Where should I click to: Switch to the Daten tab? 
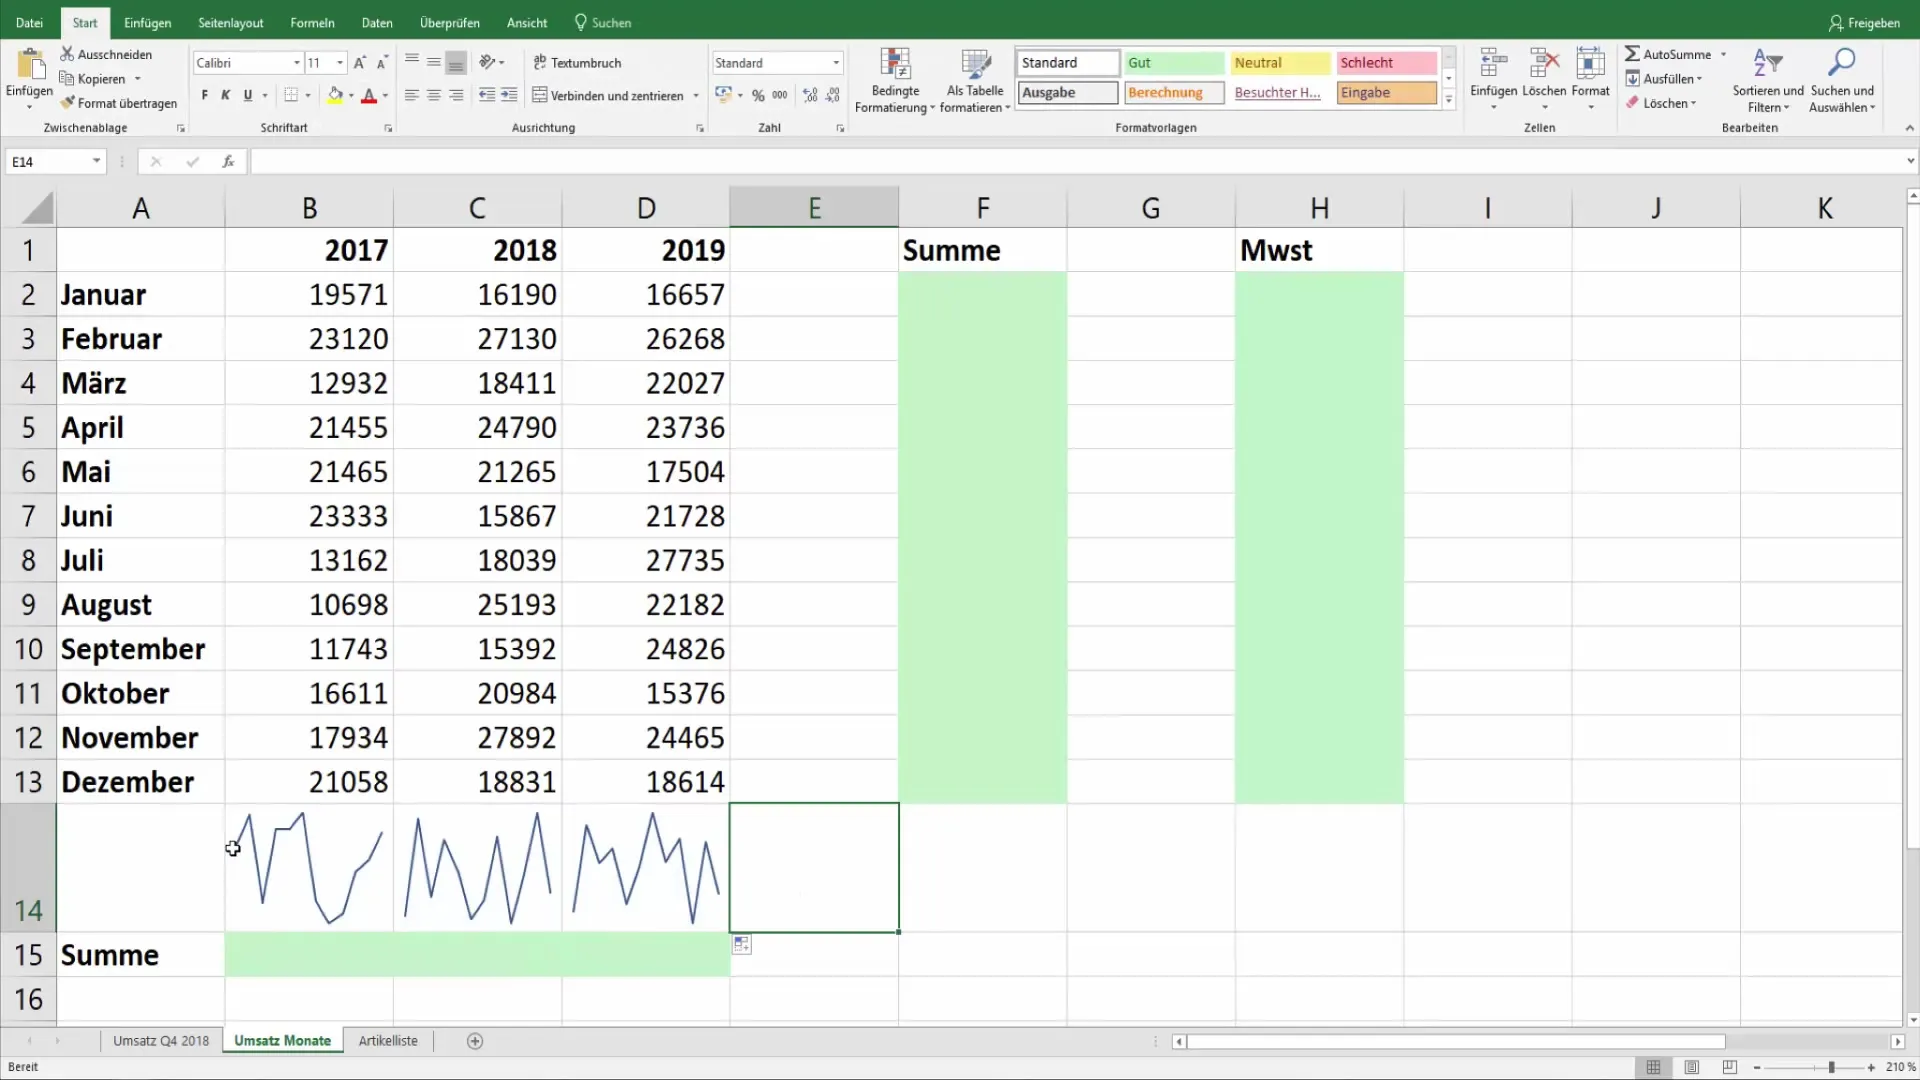[377, 22]
